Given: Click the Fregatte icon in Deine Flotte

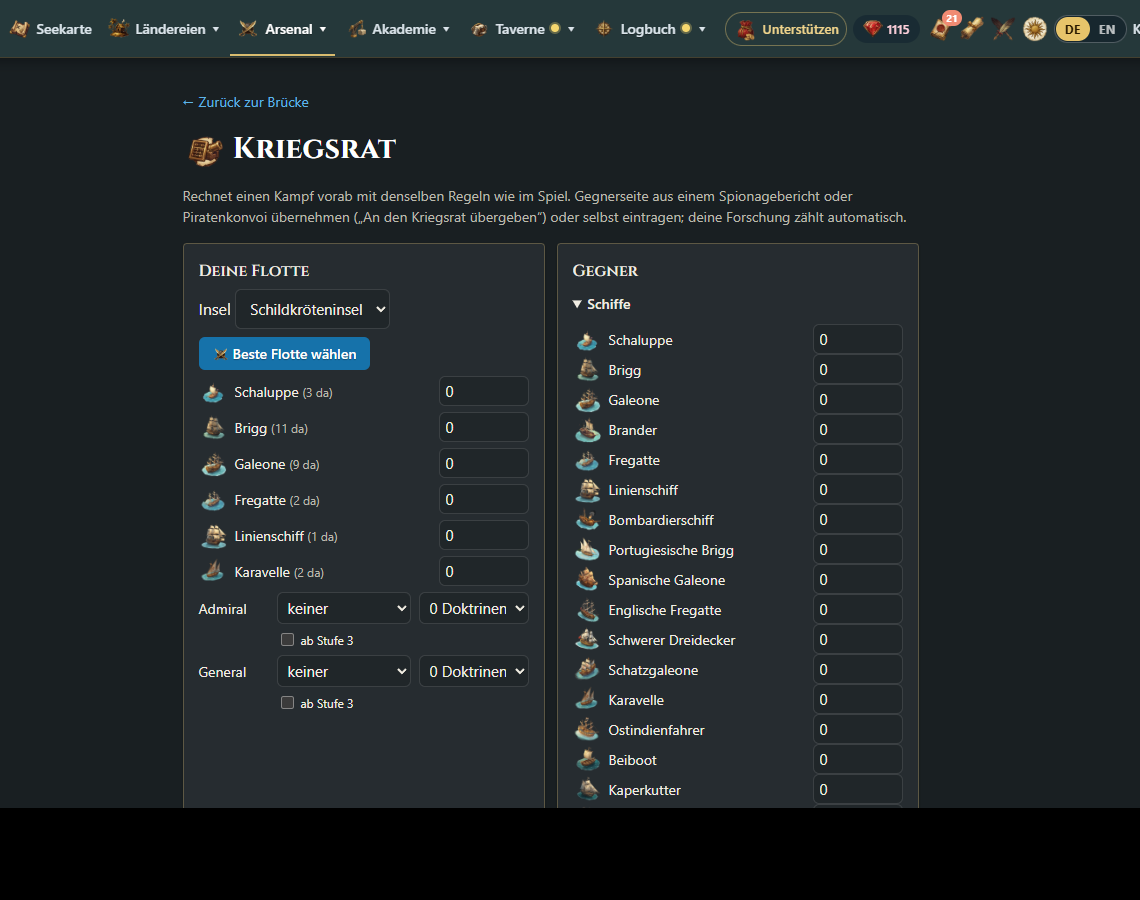Looking at the screenshot, I should pyautogui.click(x=213, y=500).
